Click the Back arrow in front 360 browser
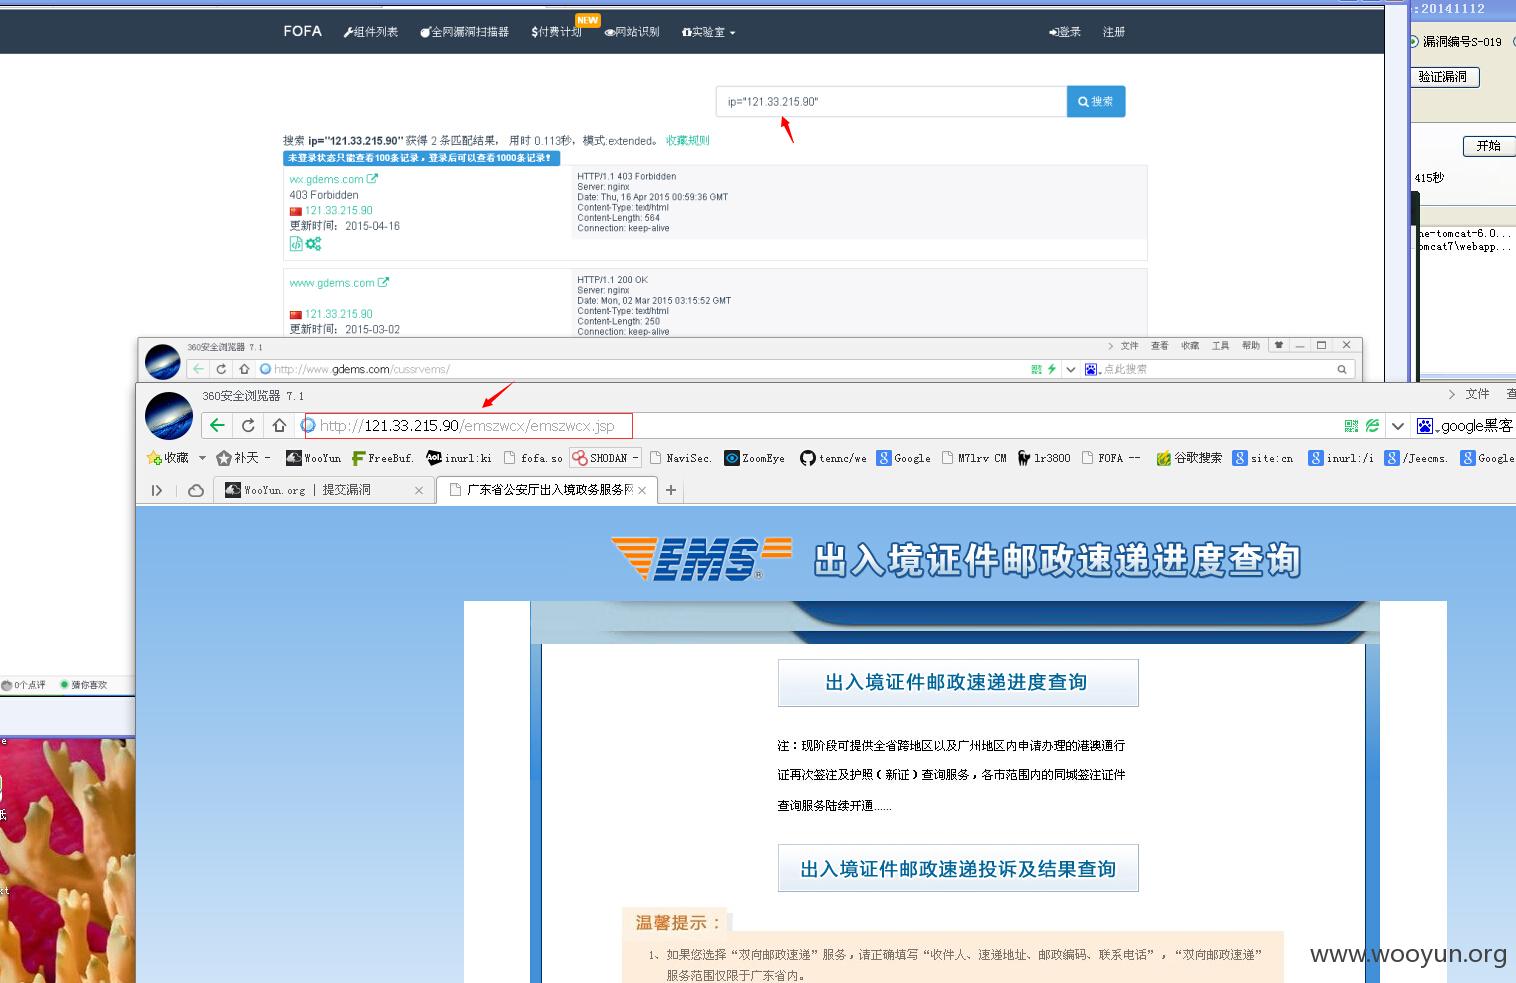The image size is (1516, 983). (x=217, y=425)
